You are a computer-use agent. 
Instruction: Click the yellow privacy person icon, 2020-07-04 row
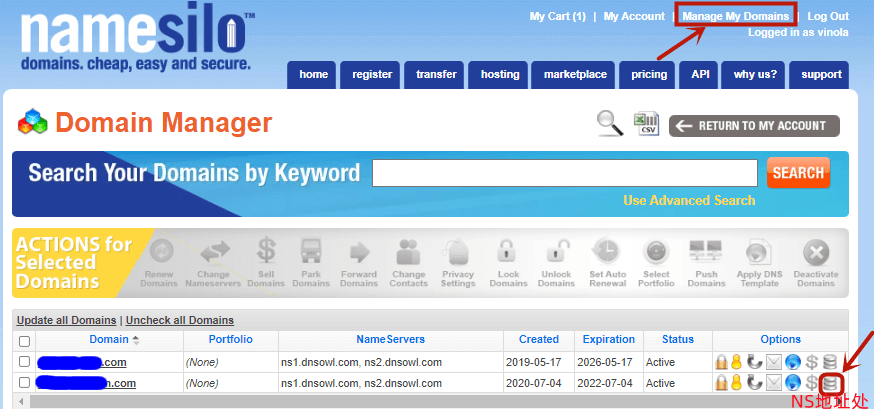[x=736, y=383]
